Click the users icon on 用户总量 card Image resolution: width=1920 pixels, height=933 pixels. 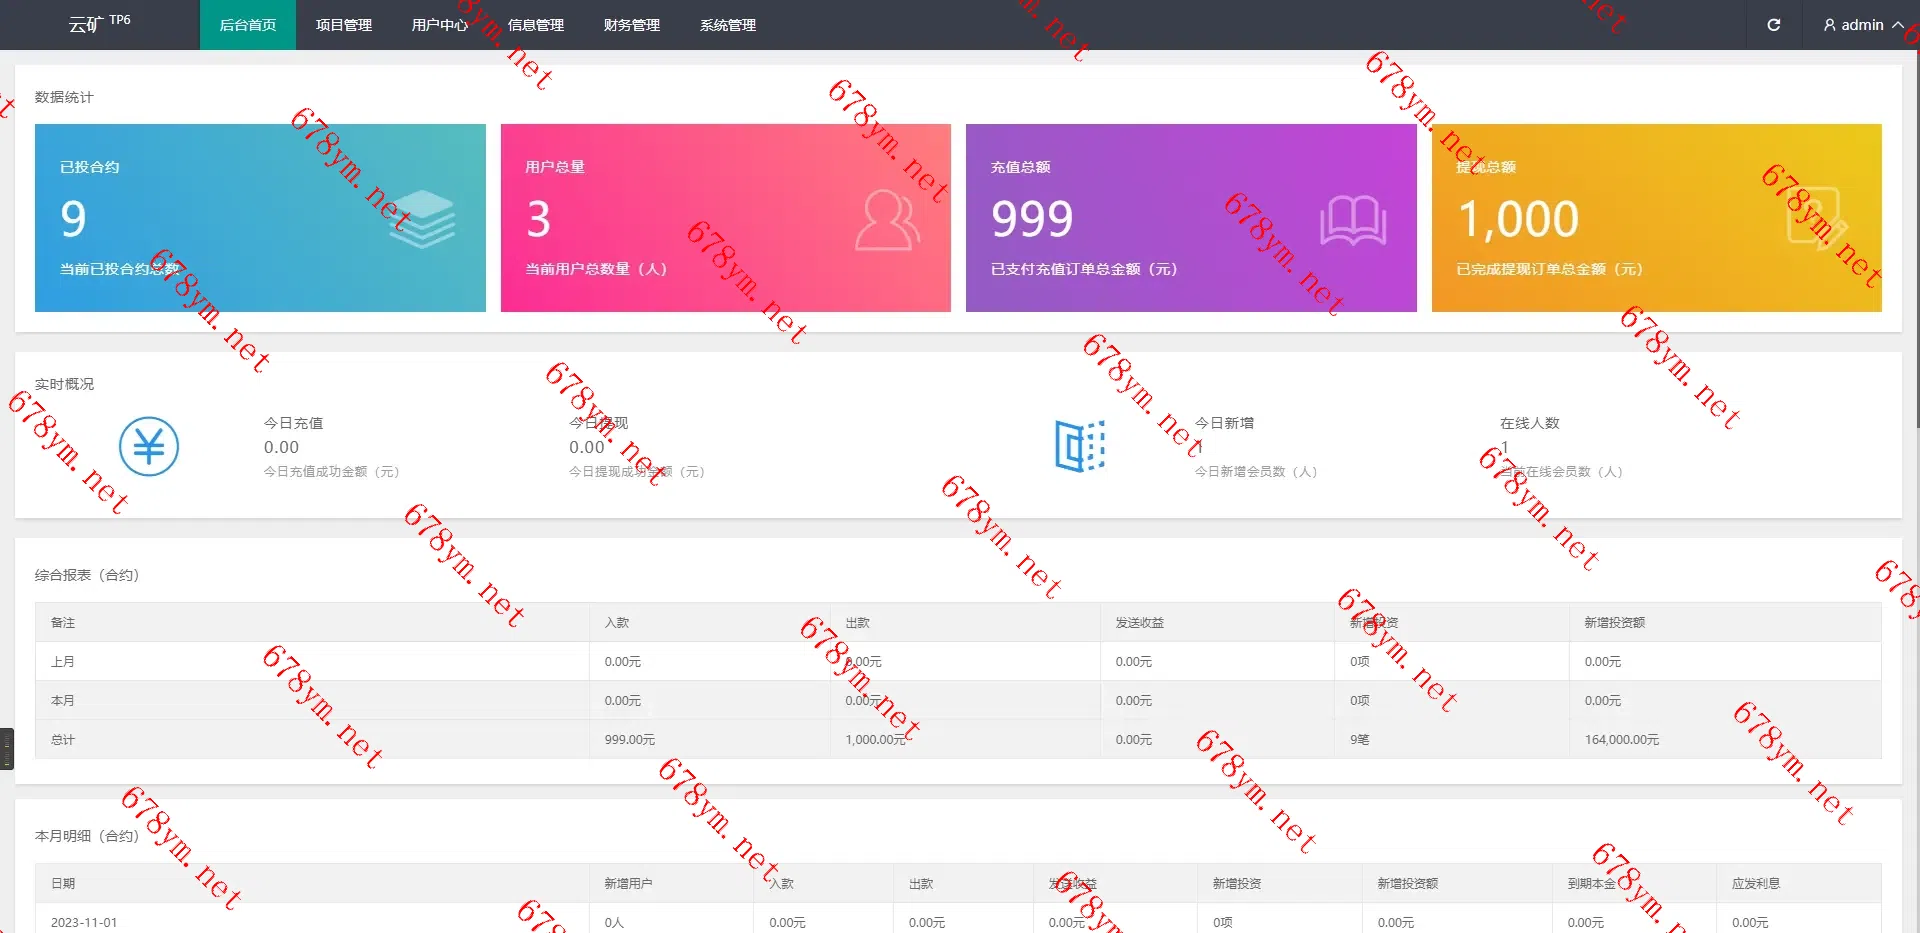click(x=887, y=219)
